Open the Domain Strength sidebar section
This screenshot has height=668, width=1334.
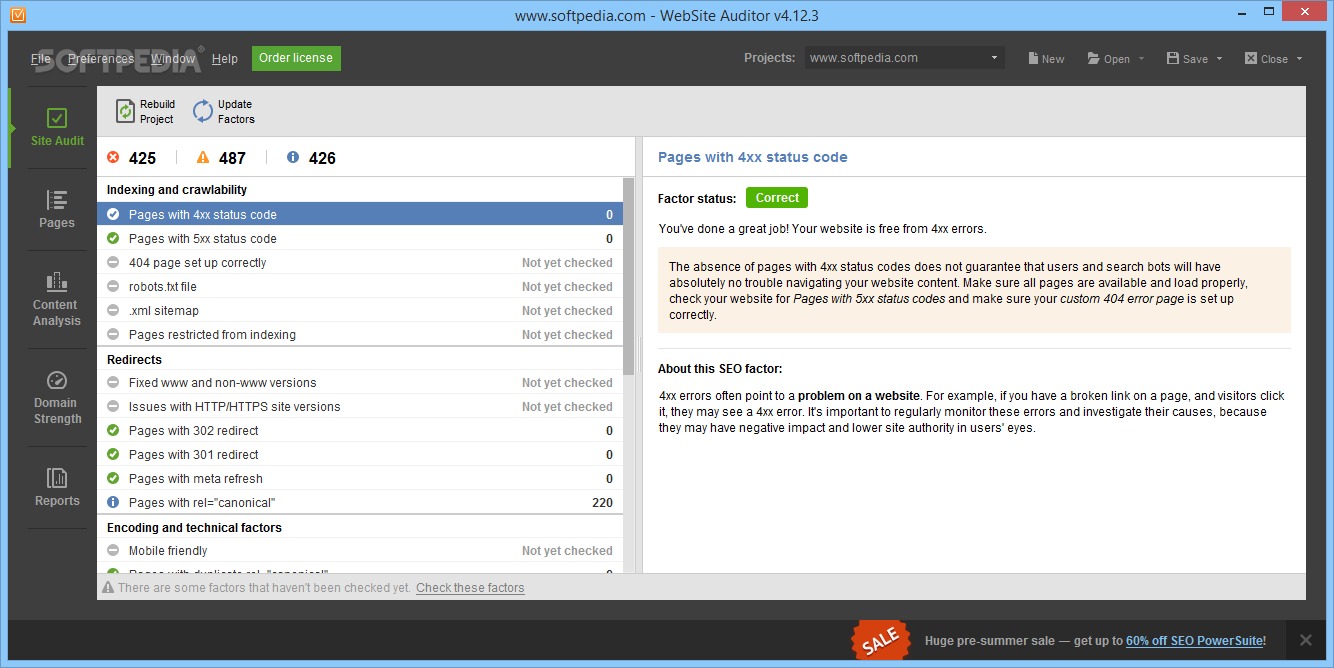coord(57,397)
